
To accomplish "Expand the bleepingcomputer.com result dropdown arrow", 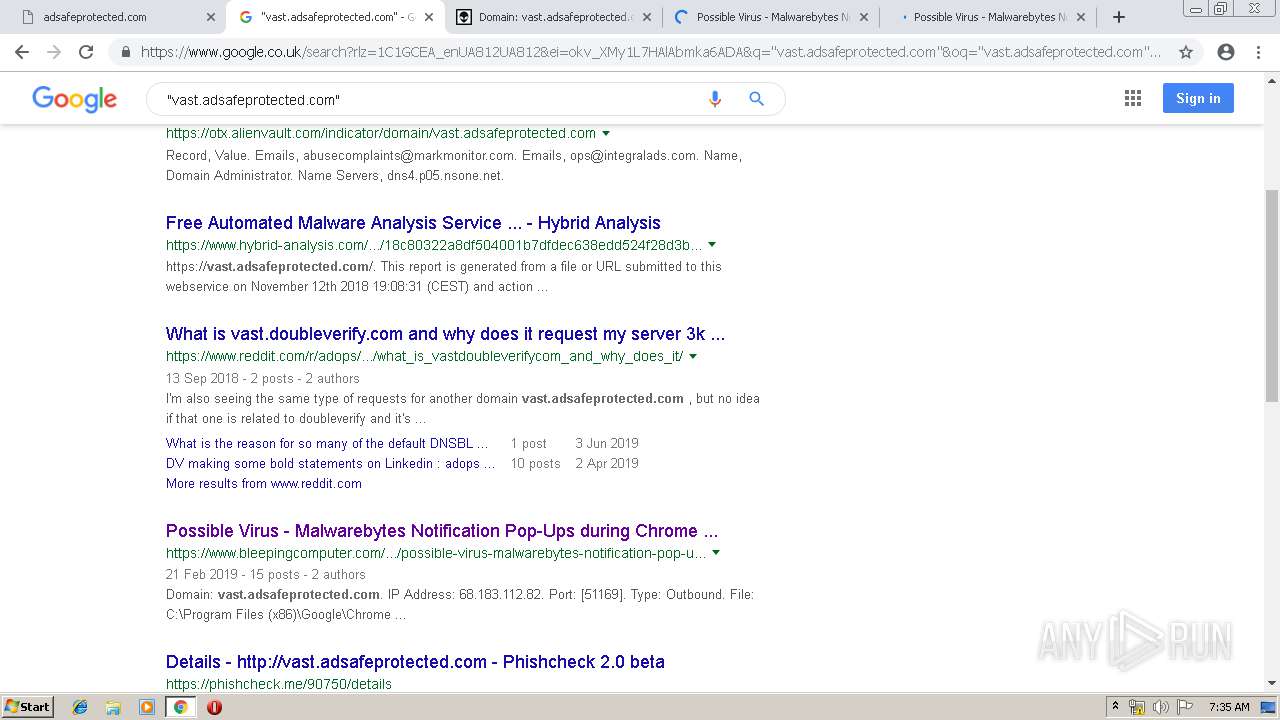I will click(x=716, y=553).
